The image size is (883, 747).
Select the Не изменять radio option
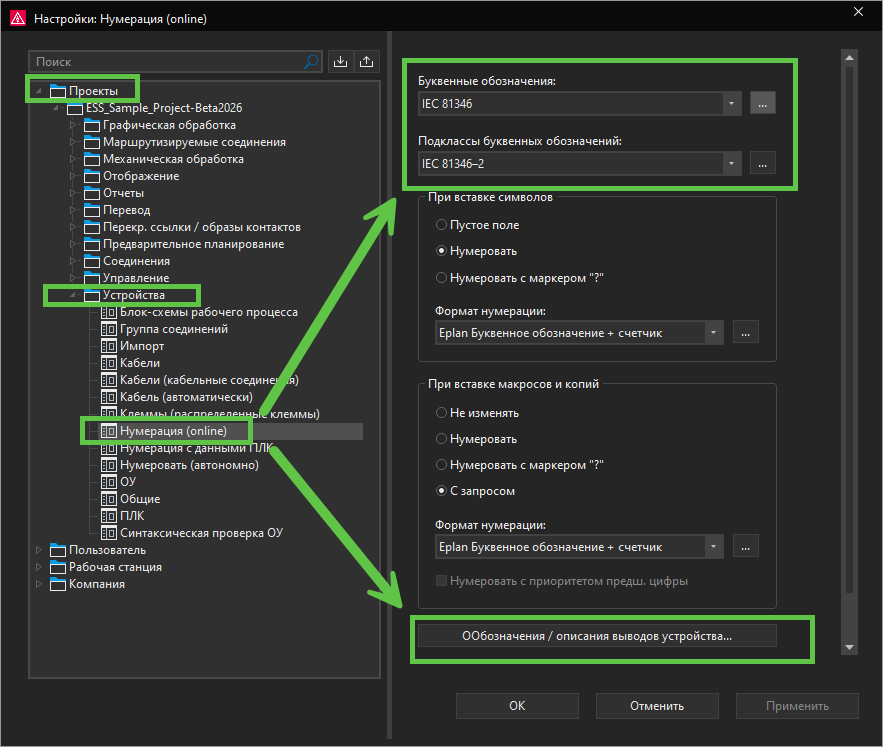click(442, 413)
